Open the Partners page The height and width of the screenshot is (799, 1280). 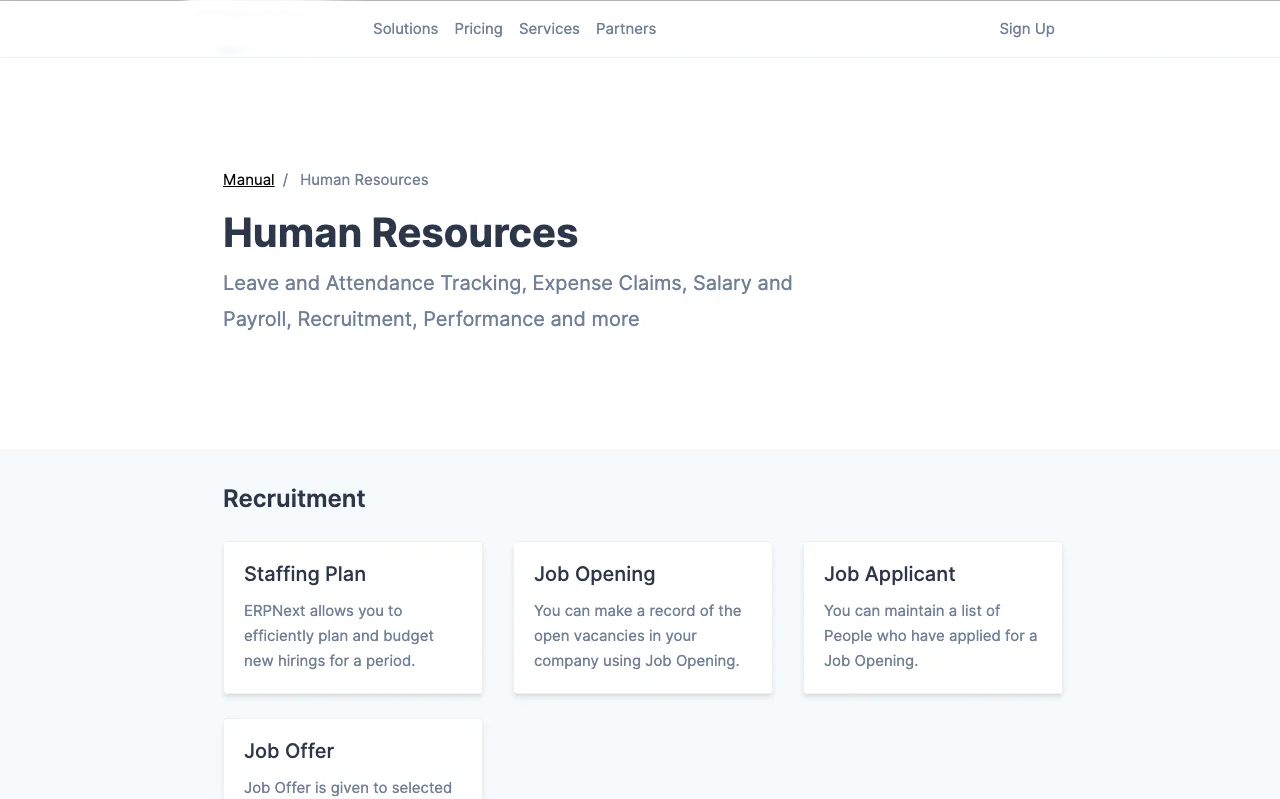(x=625, y=28)
